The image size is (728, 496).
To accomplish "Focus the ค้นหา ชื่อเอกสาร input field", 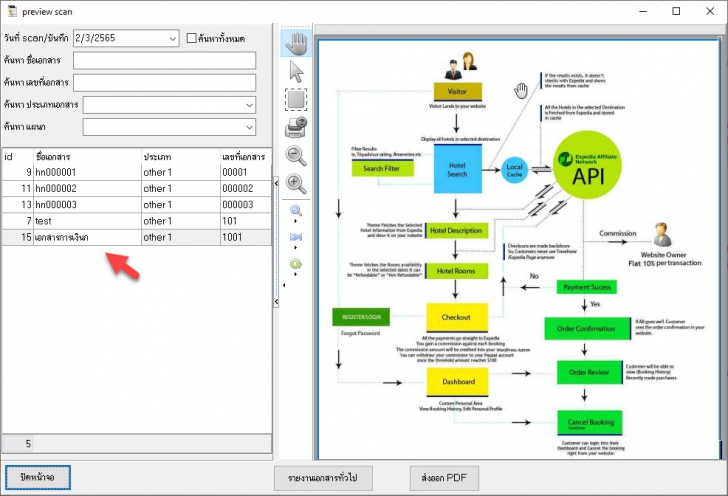I will 164,60.
